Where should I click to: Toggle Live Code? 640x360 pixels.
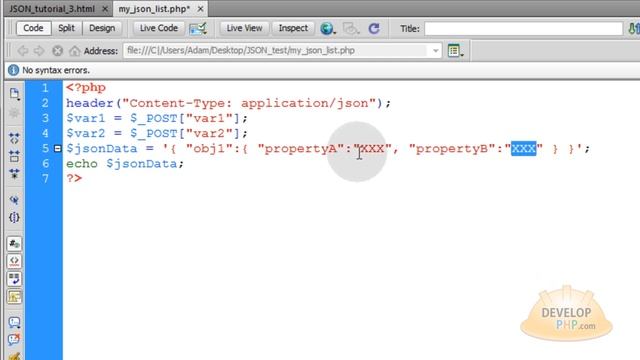(159, 28)
